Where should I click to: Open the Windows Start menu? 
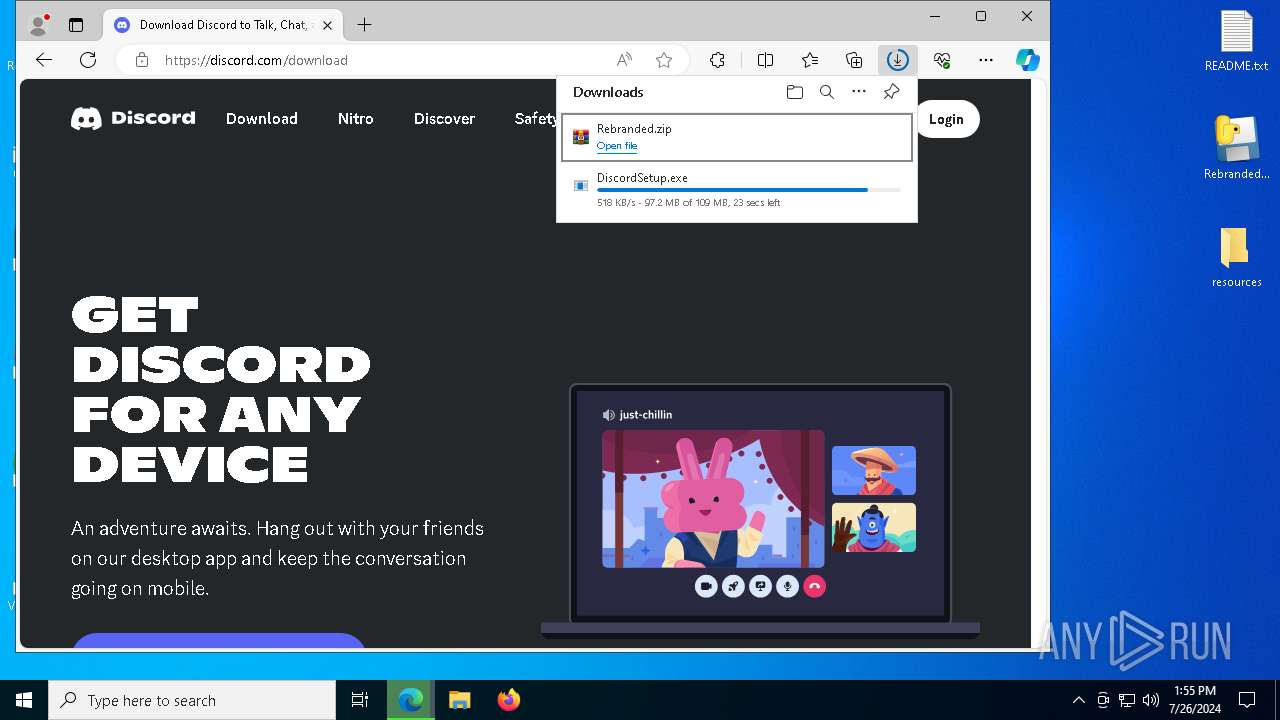(24, 700)
